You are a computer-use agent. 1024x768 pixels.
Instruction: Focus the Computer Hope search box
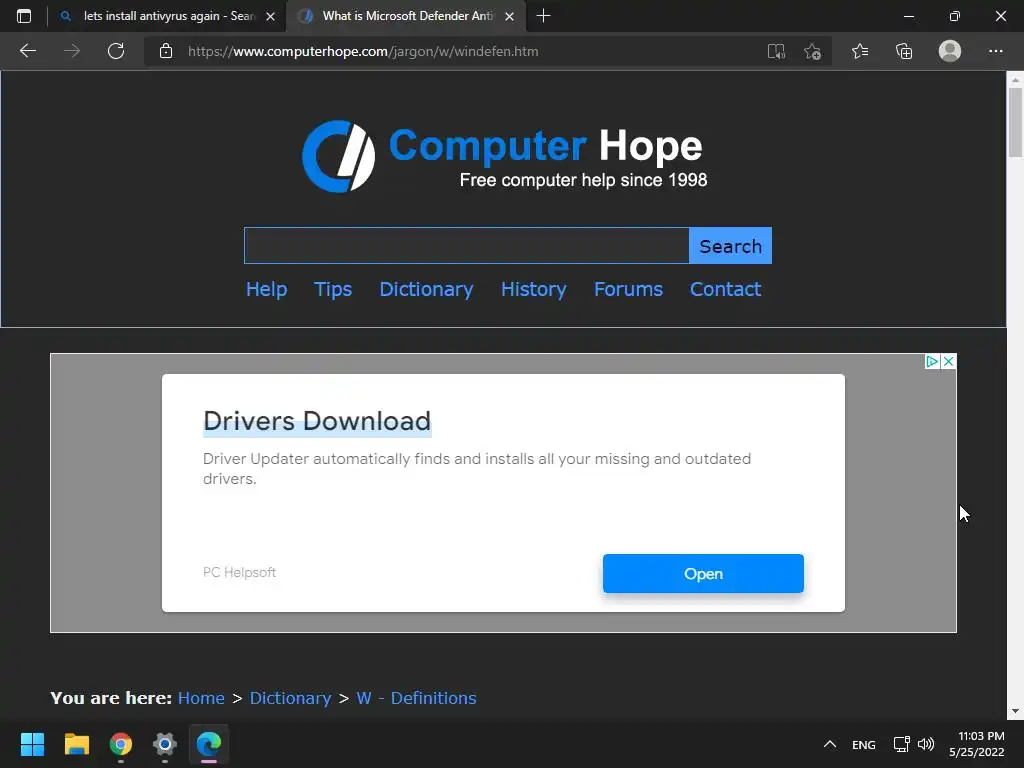(466, 246)
